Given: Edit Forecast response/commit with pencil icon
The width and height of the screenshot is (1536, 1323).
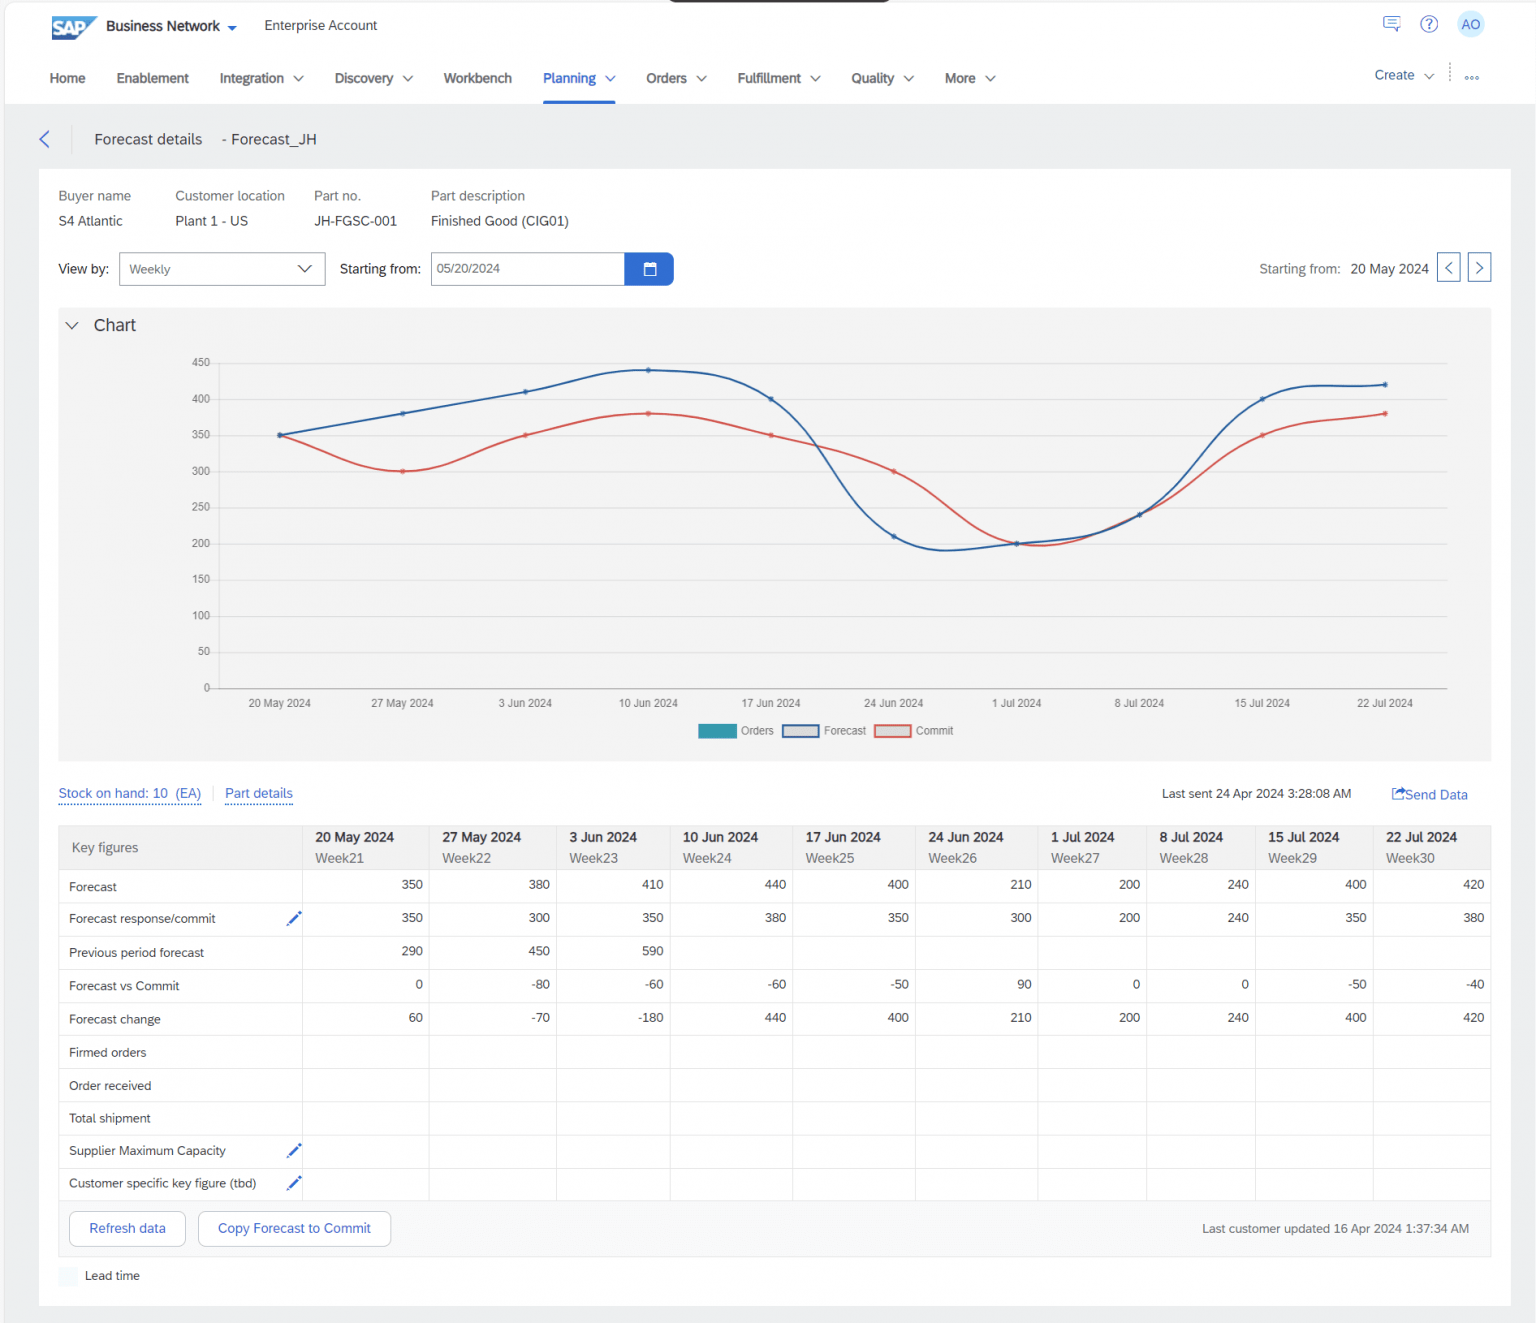Looking at the screenshot, I should [294, 918].
